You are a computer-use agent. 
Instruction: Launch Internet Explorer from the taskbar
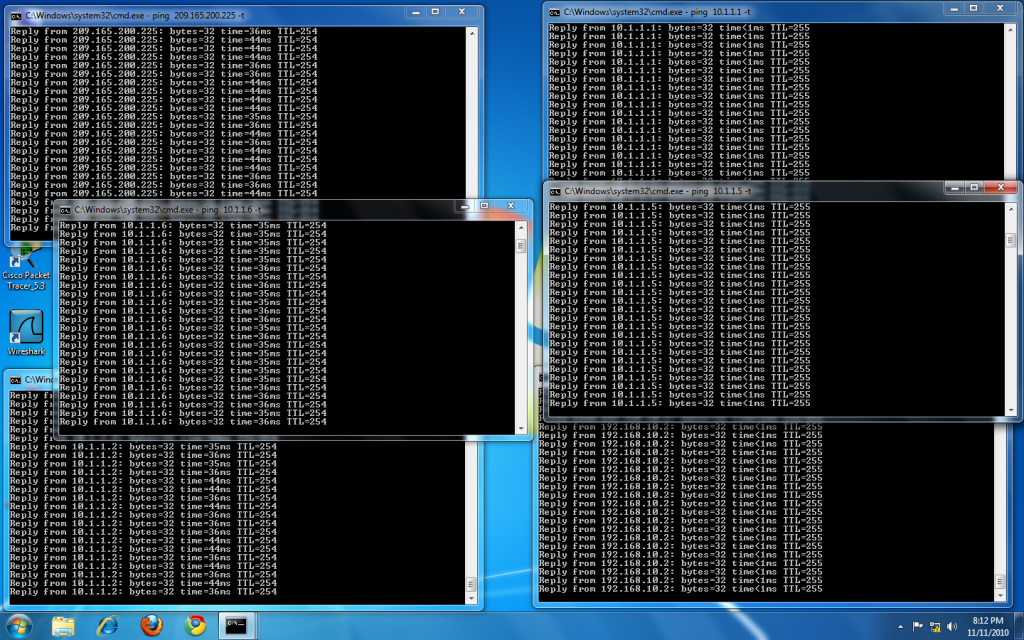(x=108, y=626)
